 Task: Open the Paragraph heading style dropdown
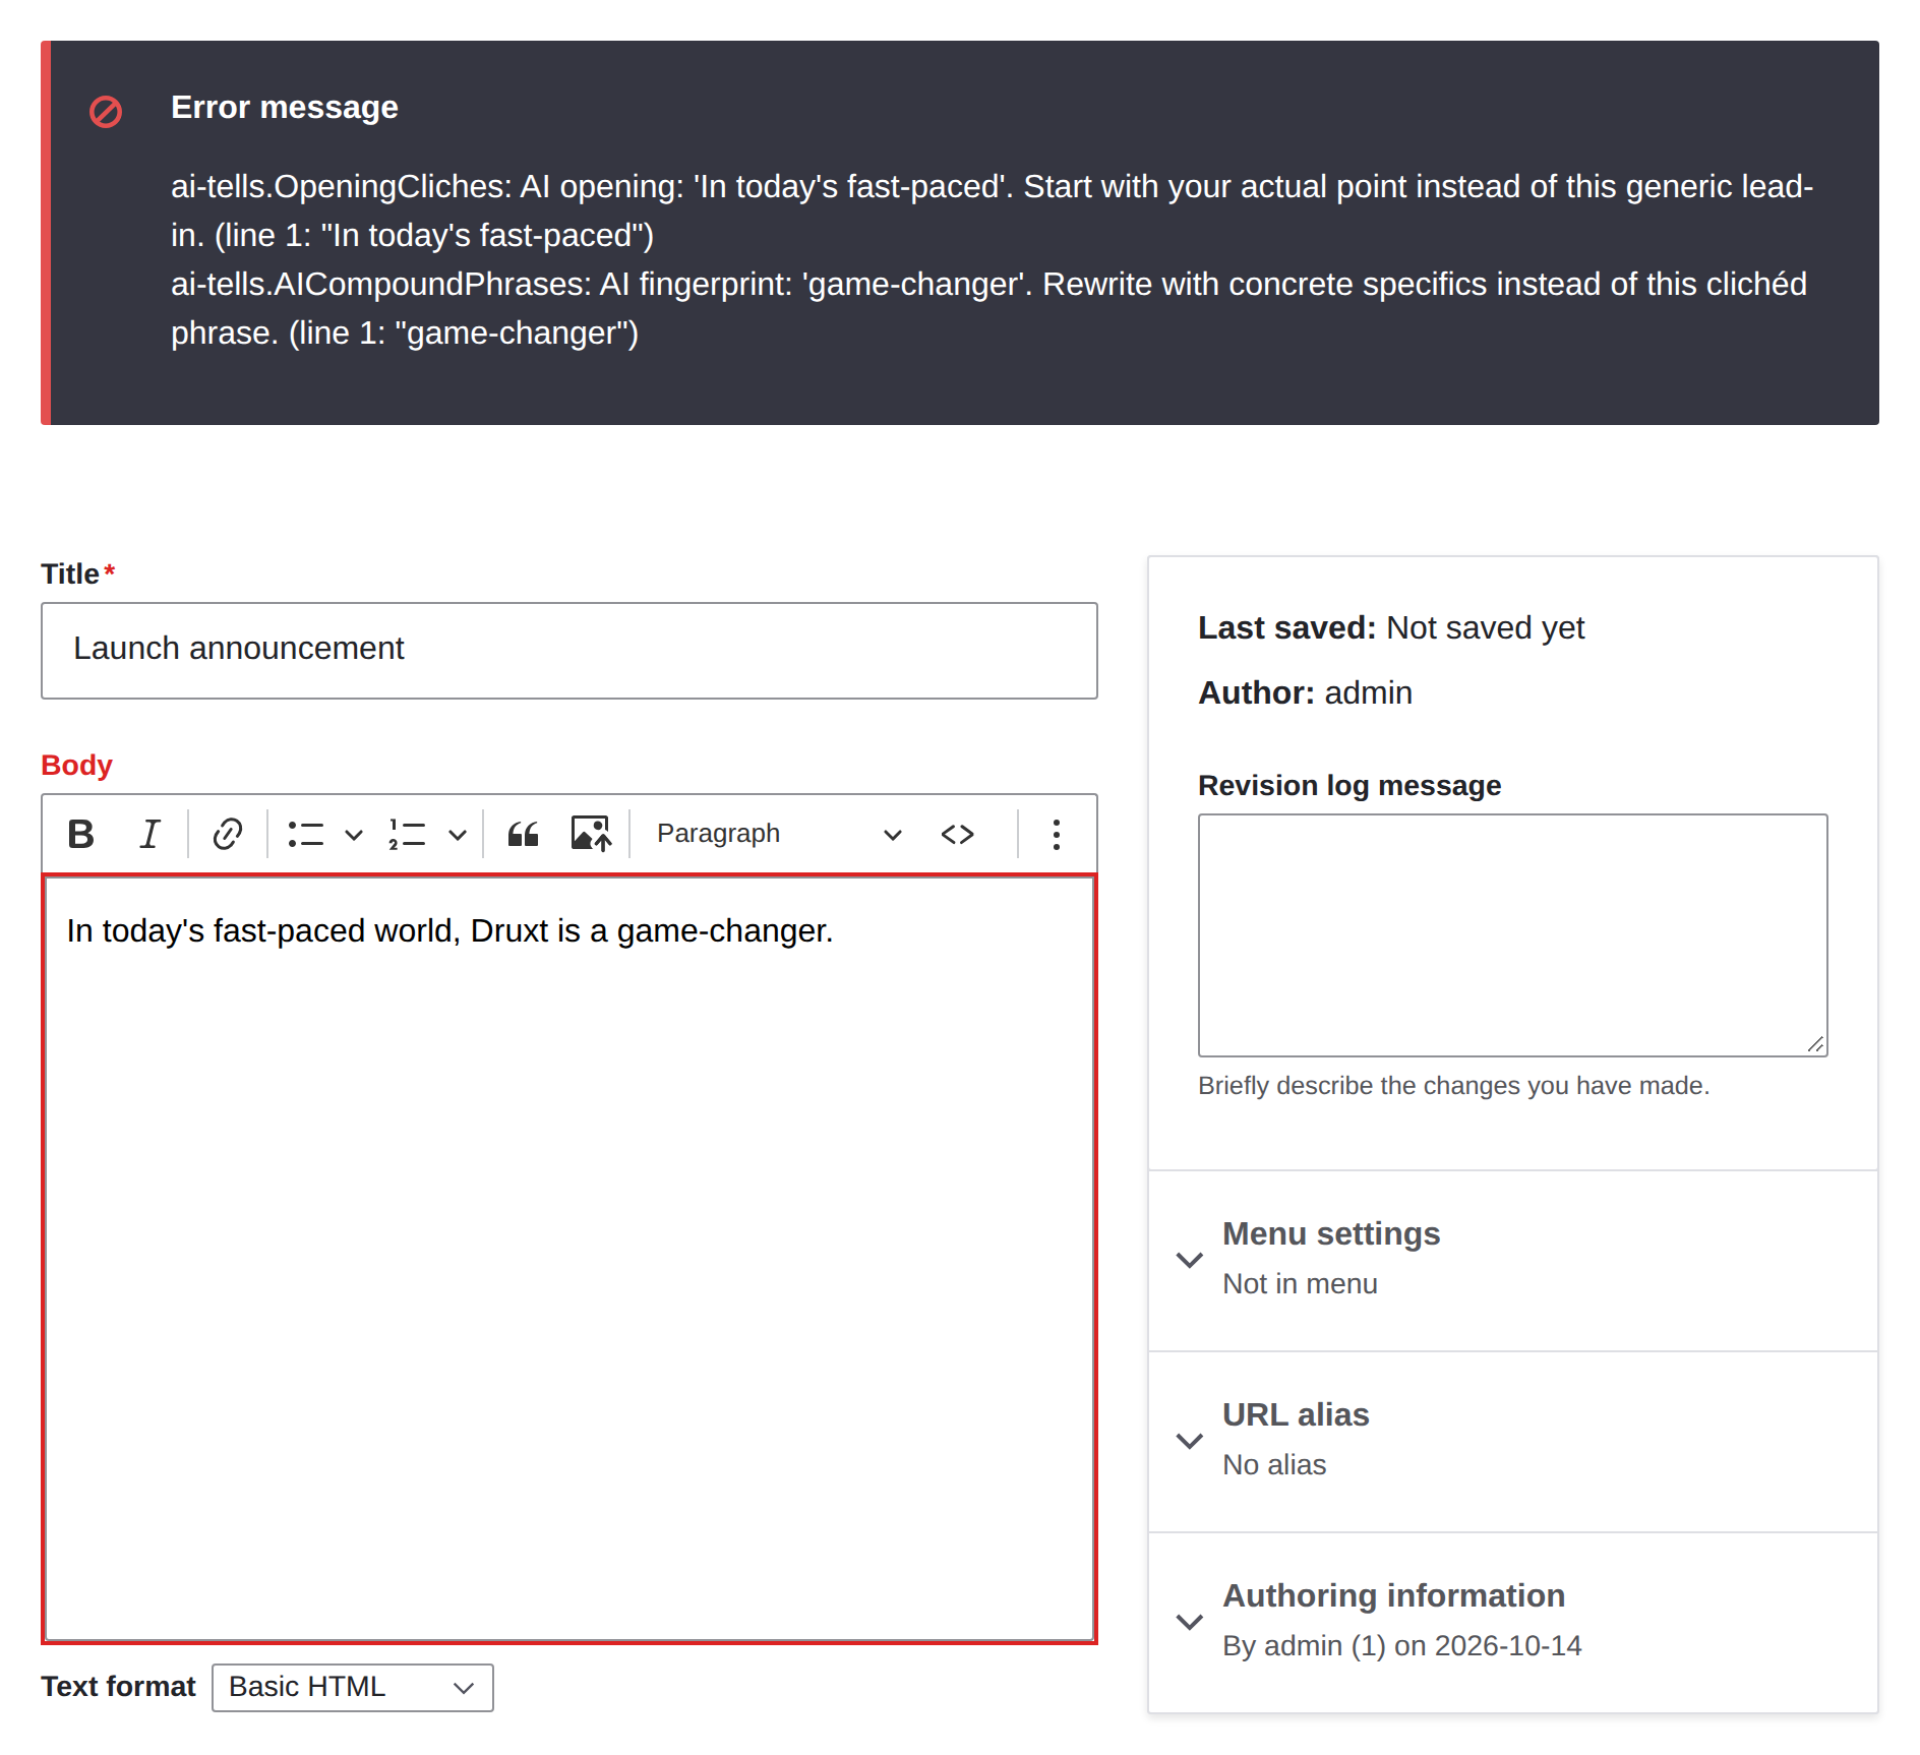(778, 834)
